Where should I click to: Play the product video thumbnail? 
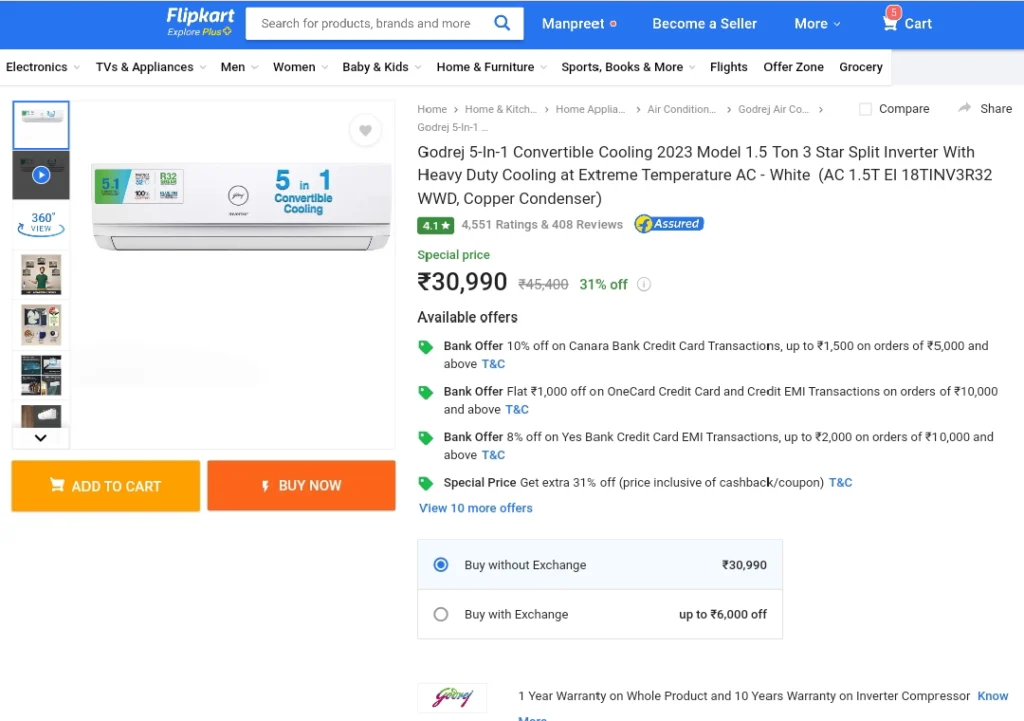click(41, 175)
